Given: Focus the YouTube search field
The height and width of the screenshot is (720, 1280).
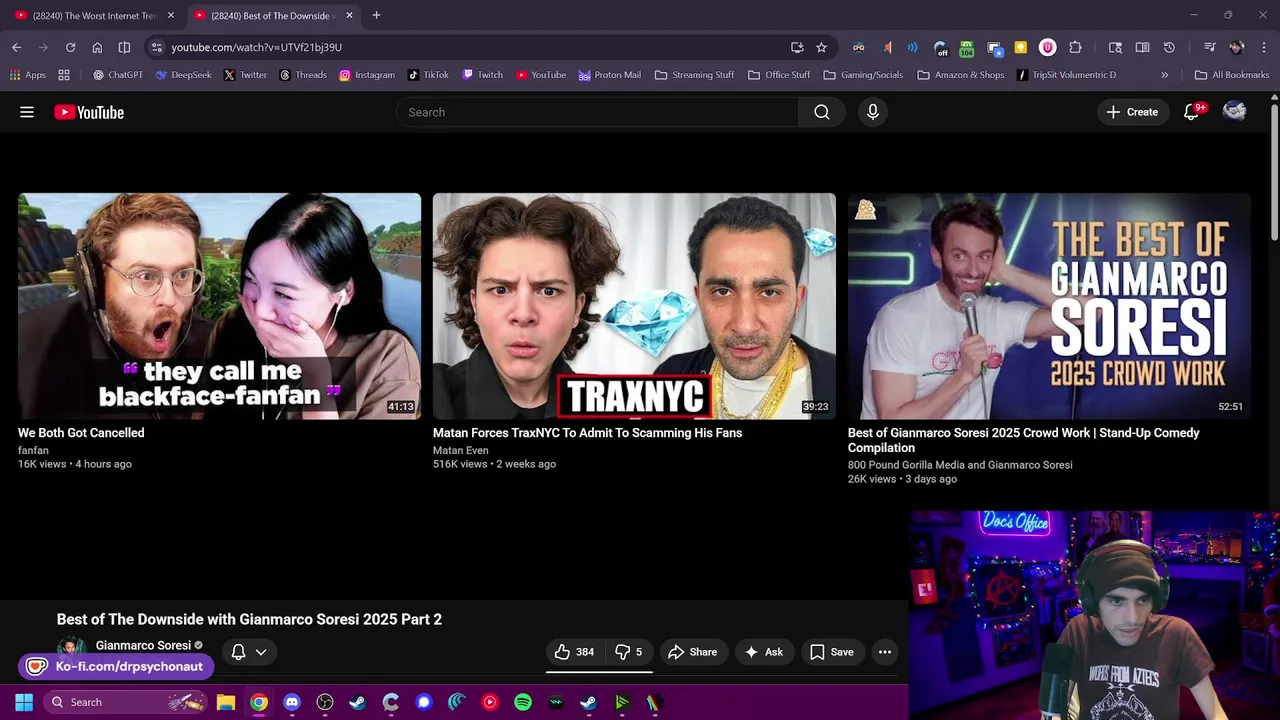Looking at the screenshot, I should pyautogui.click(x=597, y=112).
